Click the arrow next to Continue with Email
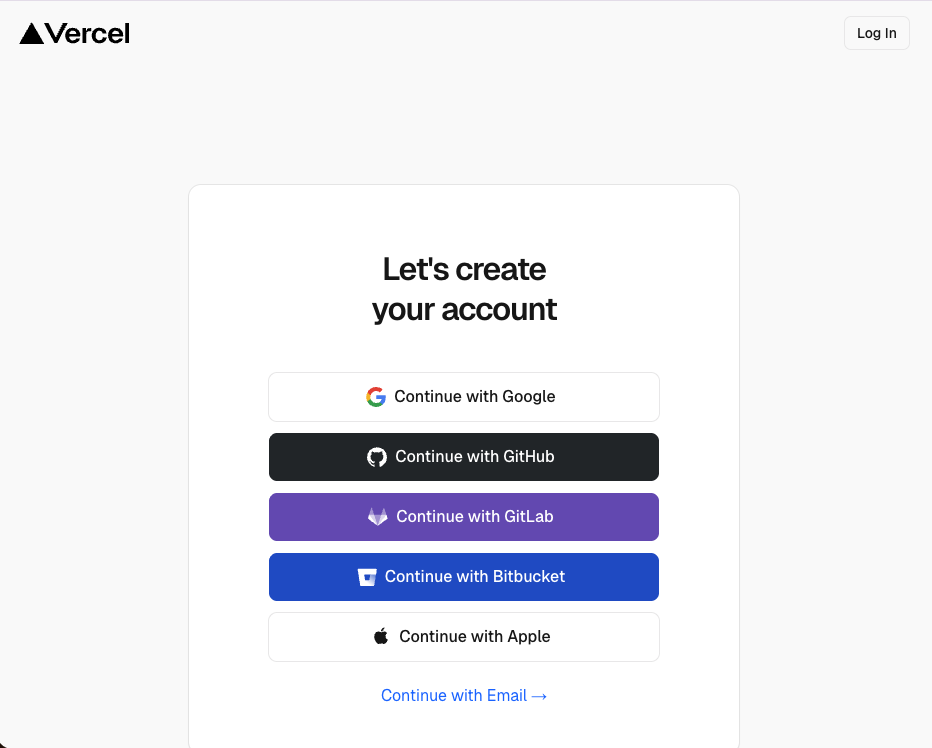The image size is (932, 748). 540,695
